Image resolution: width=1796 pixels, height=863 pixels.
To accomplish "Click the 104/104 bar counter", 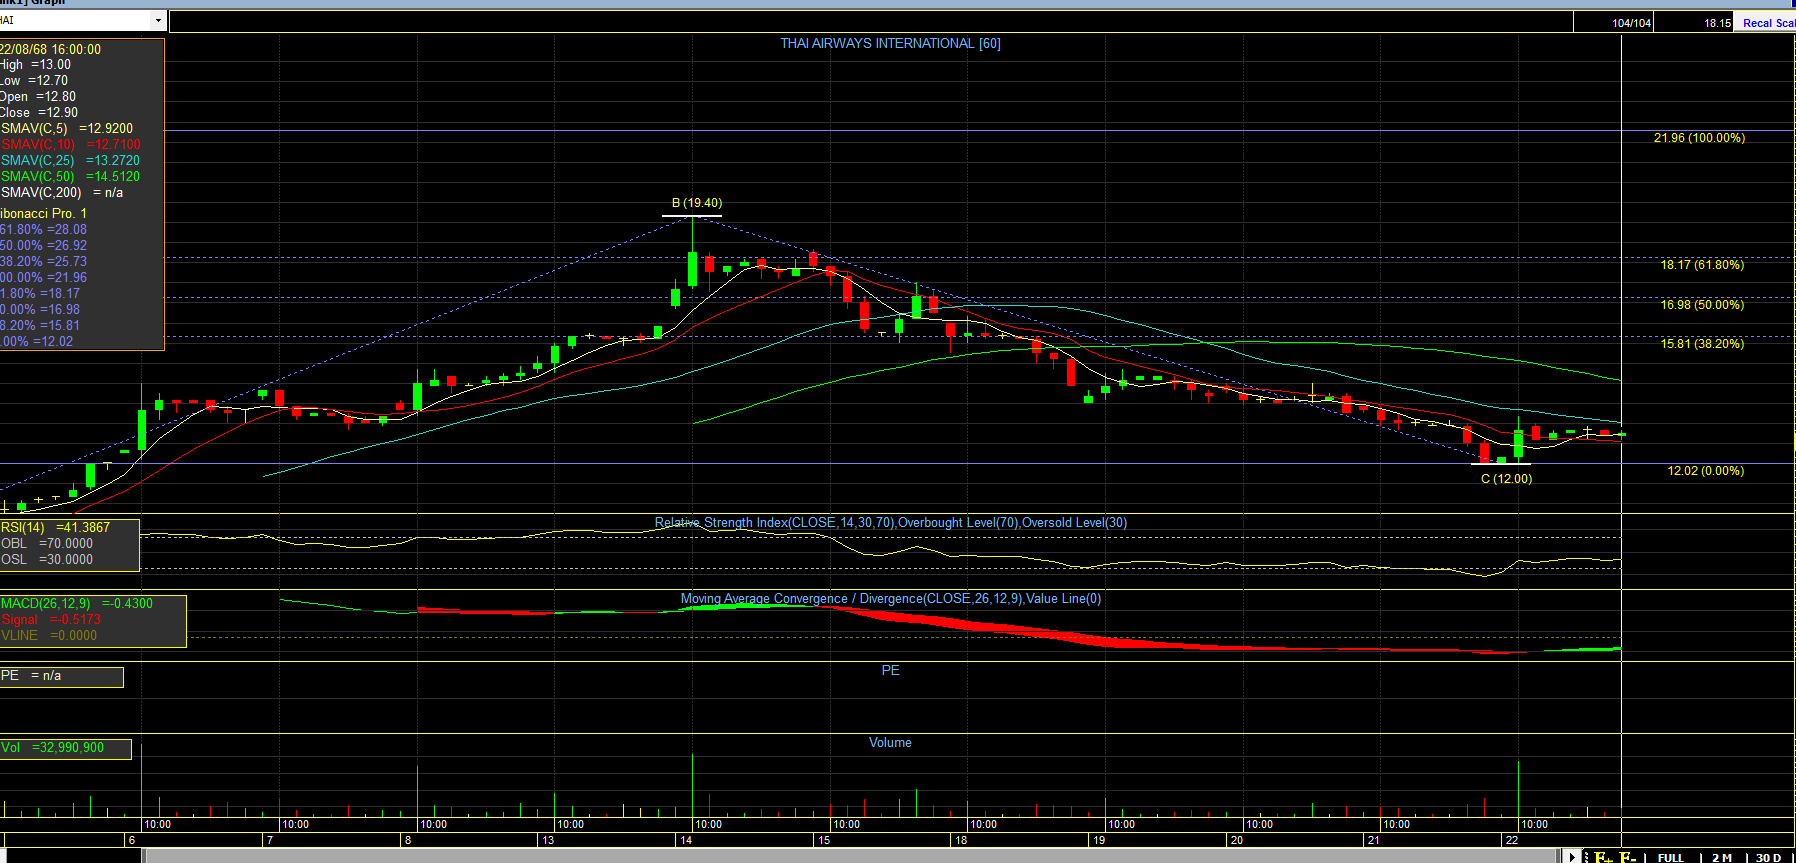I will [1631, 23].
